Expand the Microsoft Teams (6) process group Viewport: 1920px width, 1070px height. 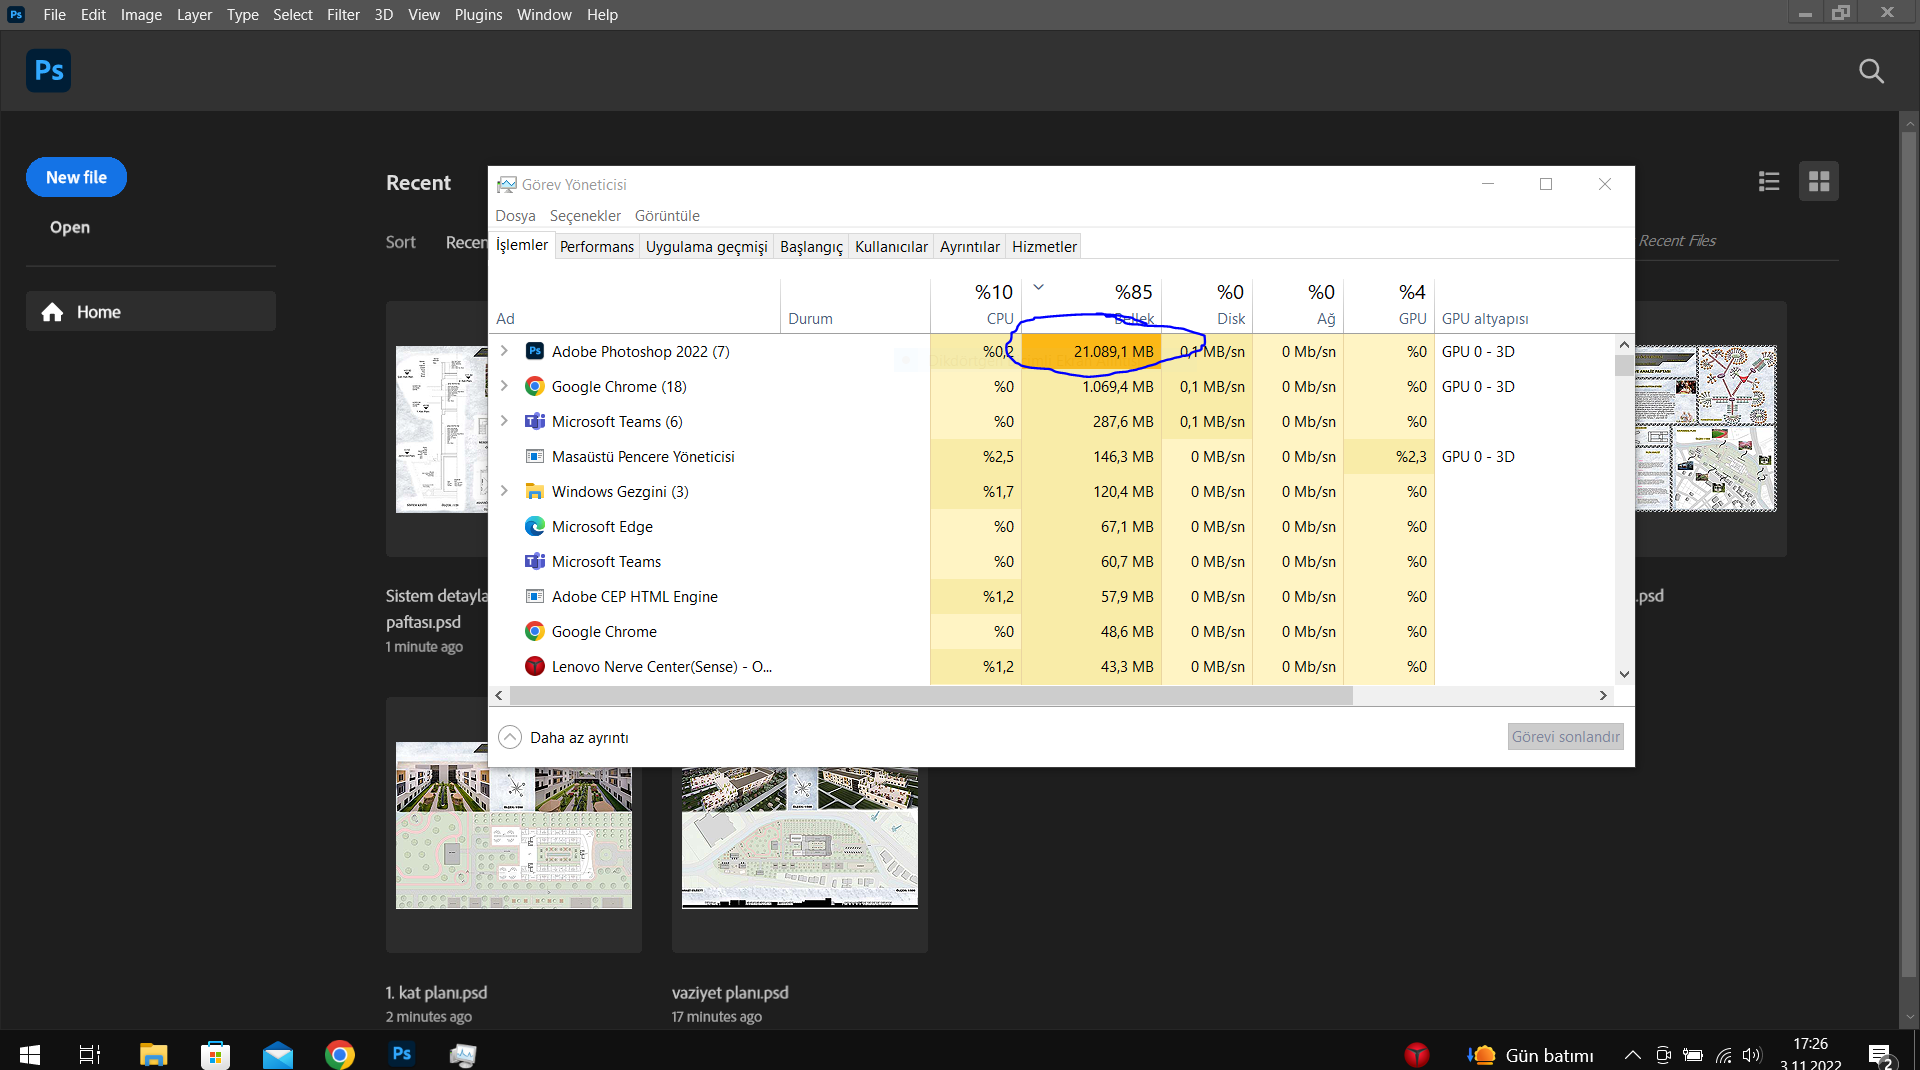[504, 421]
